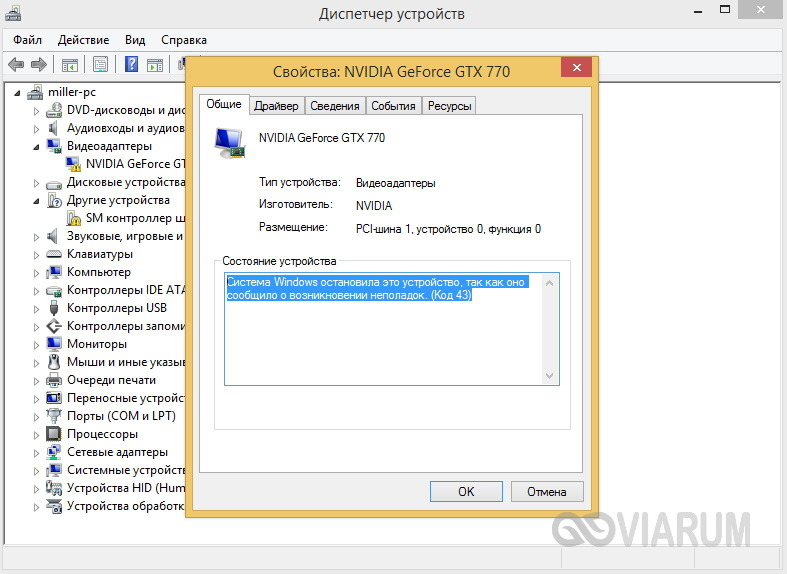Click the Properties toolbar icon
Viewport: 787px width, 574px height.
tap(100, 64)
